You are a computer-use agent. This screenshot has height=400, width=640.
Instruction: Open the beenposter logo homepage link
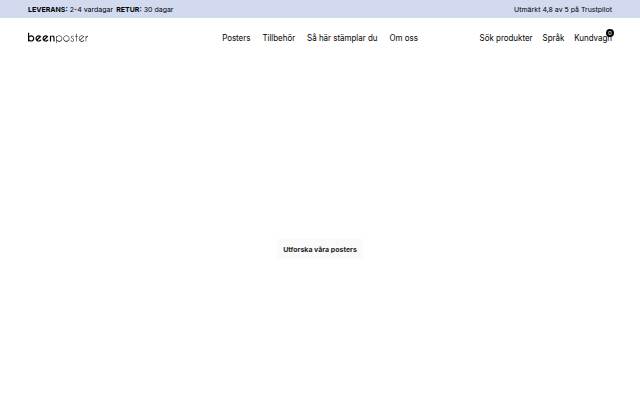[58, 38]
